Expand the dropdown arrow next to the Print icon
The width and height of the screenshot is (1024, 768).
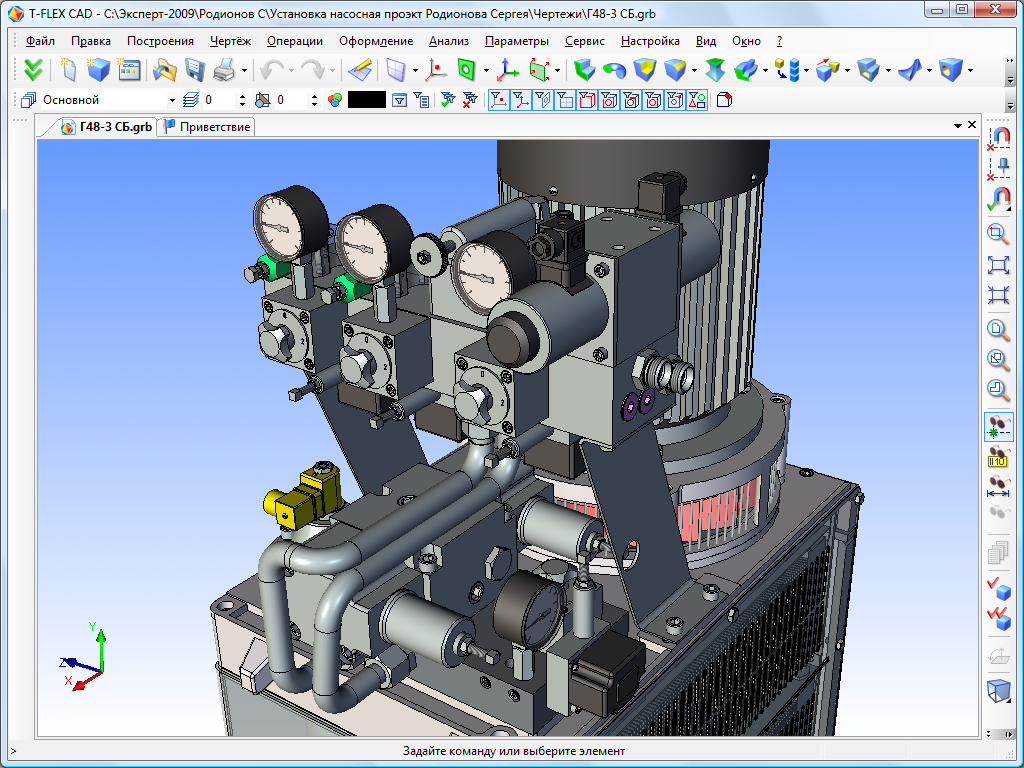(242, 70)
